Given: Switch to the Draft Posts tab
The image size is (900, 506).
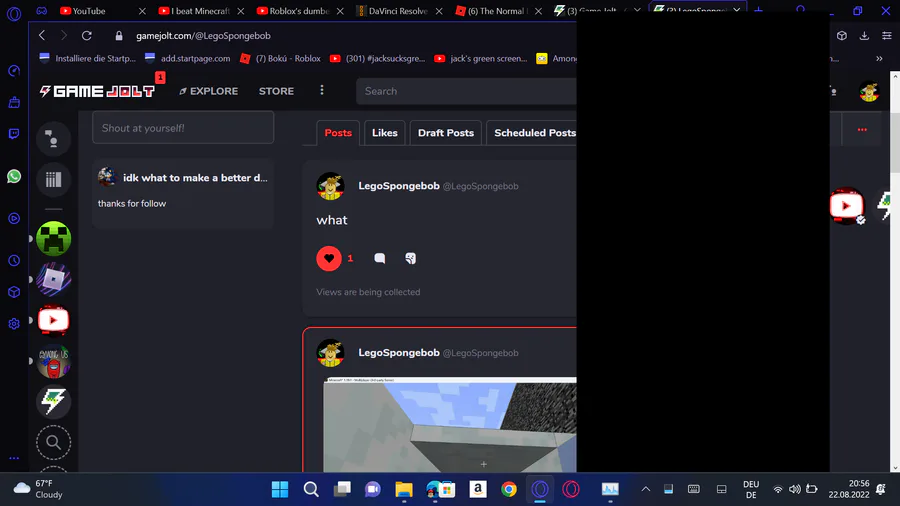Looking at the screenshot, I should [446, 133].
